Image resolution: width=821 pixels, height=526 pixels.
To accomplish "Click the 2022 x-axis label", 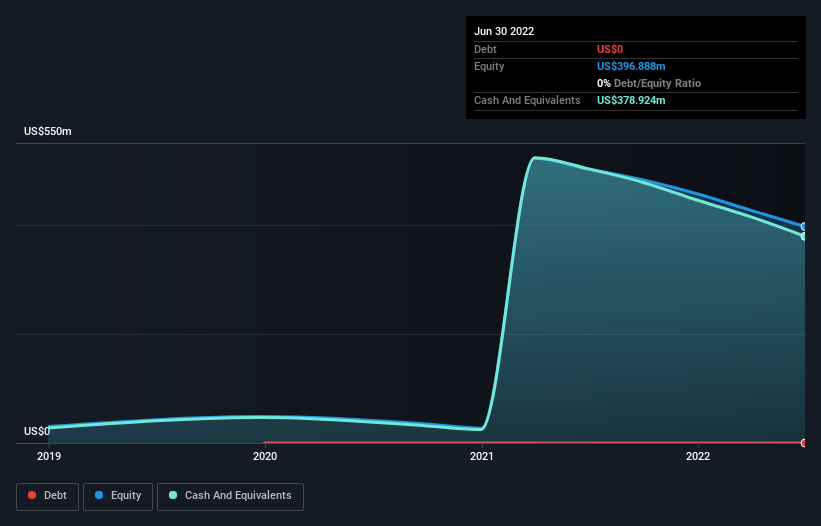I will [698, 456].
